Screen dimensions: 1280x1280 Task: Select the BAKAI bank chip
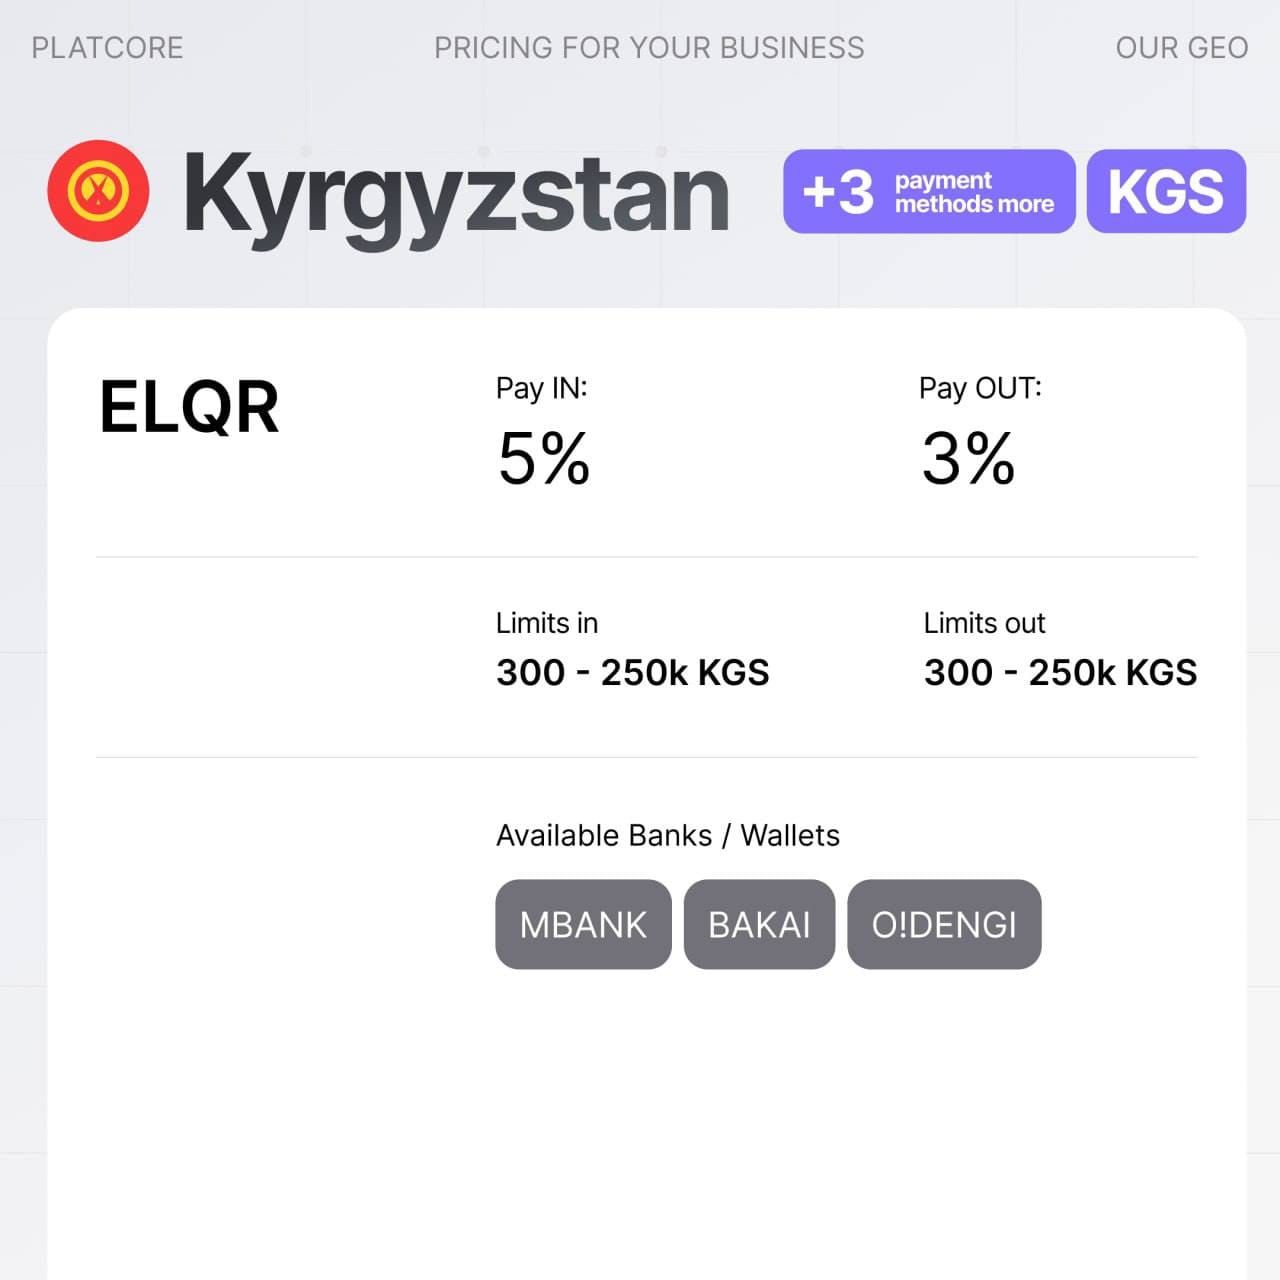pos(759,925)
